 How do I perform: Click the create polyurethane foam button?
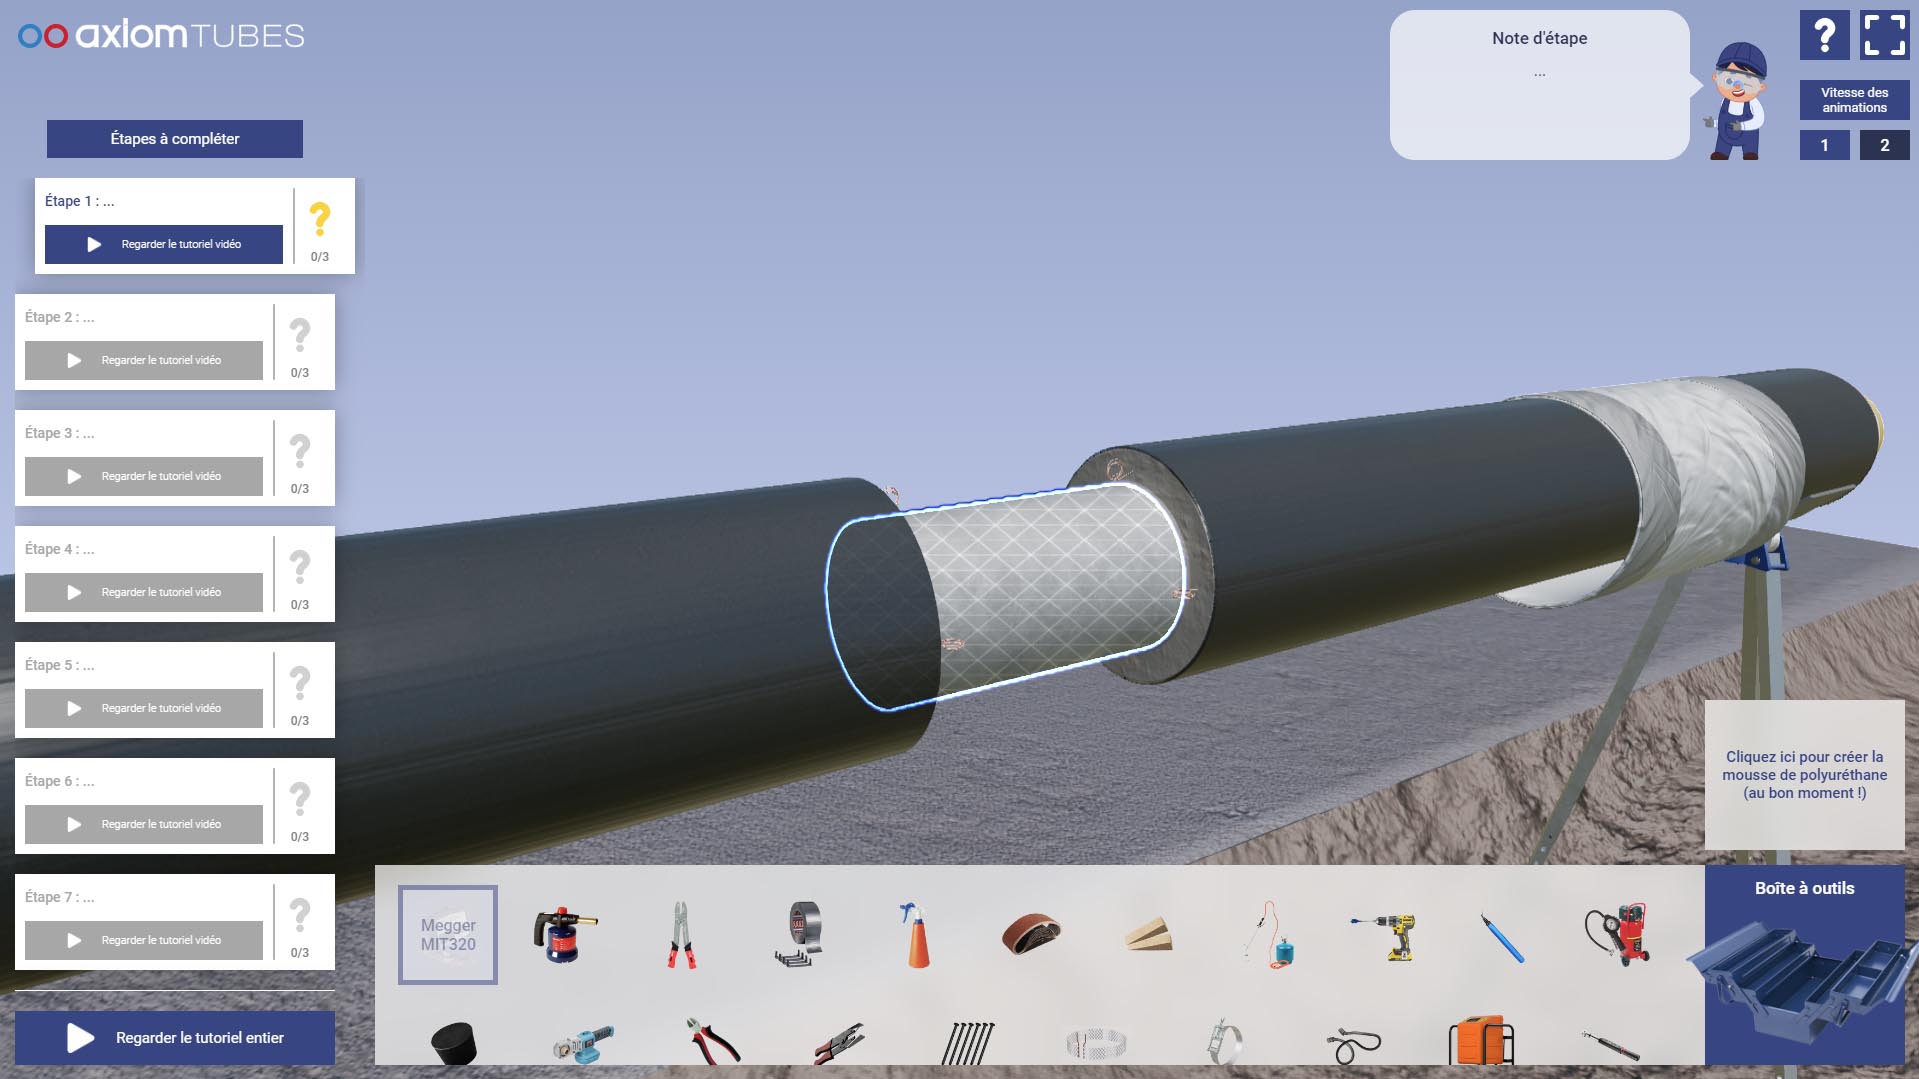coord(1804,774)
